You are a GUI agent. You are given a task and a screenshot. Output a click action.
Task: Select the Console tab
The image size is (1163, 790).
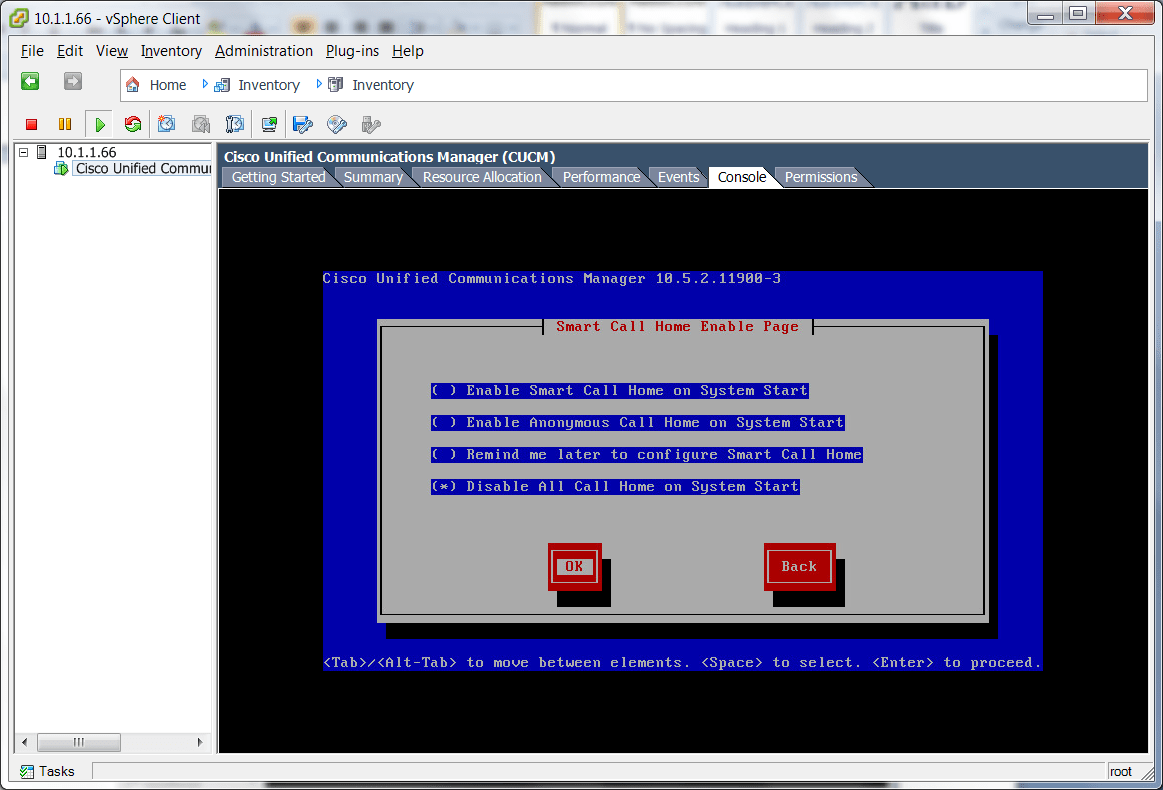[x=742, y=177]
